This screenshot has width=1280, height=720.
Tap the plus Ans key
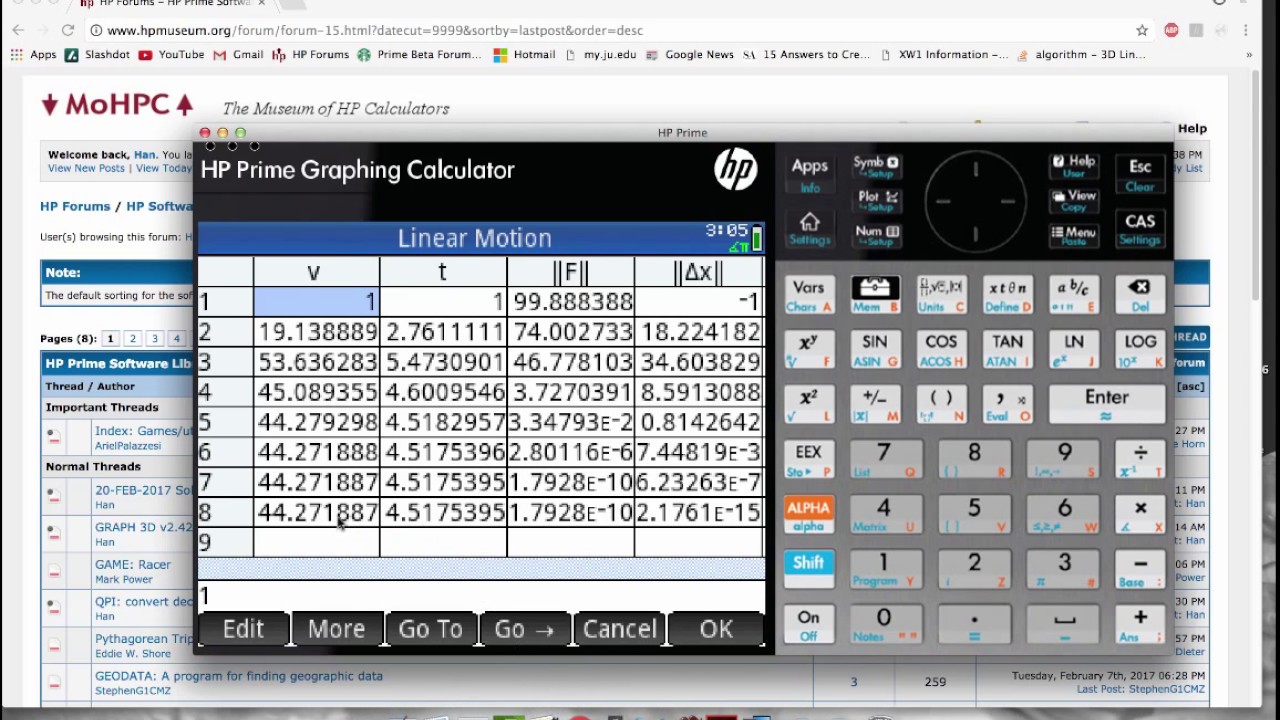coord(1140,625)
